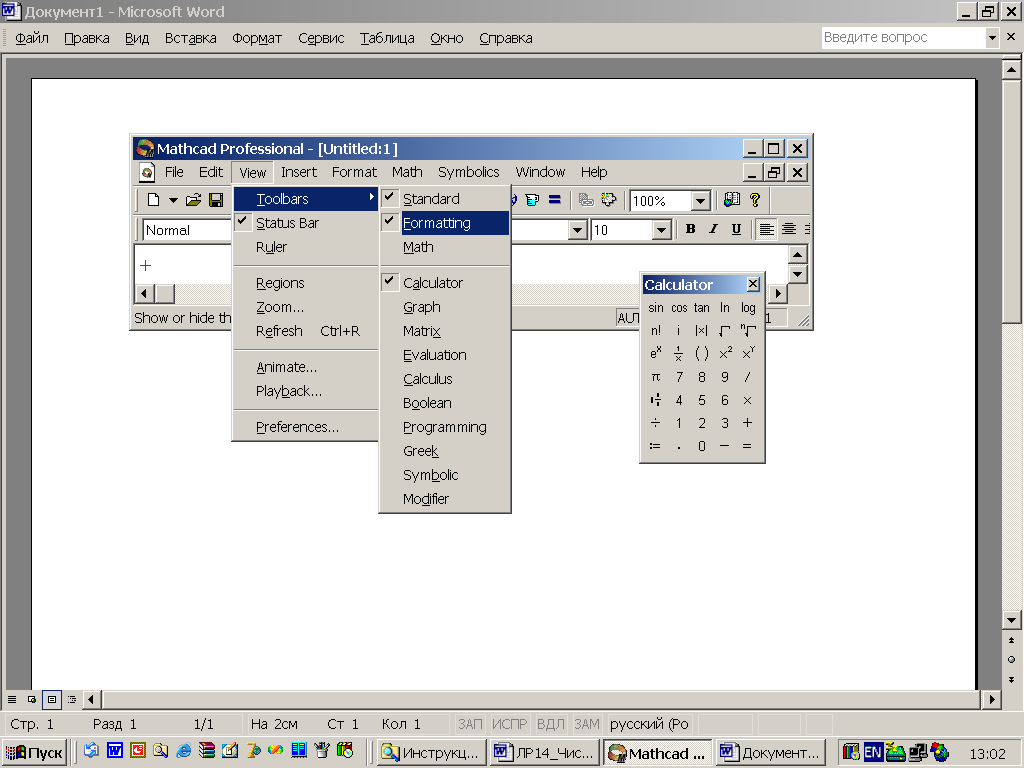
Task: Insert the absolute value operator
Action: (701, 330)
